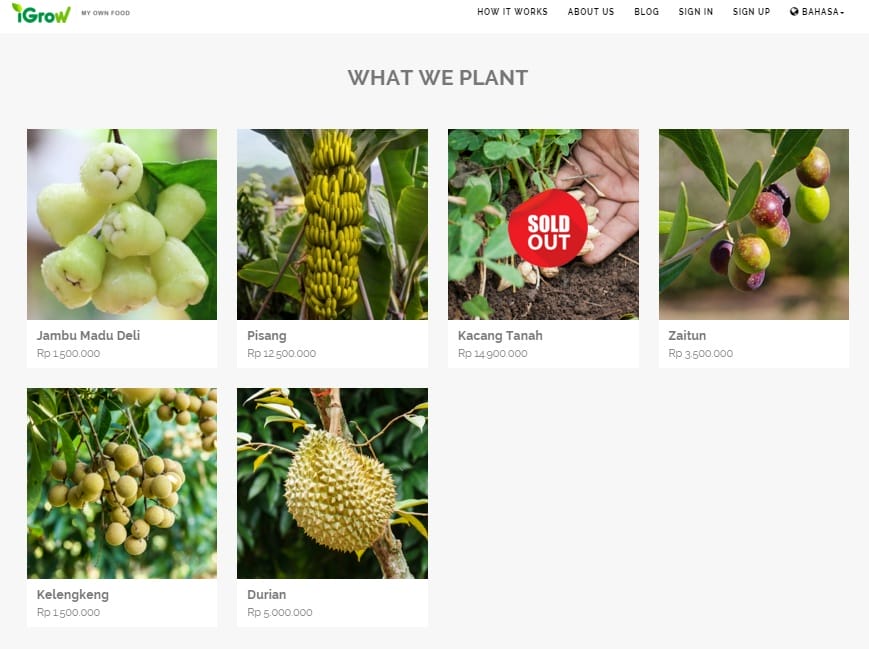The height and width of the screenshot is (649, 869).
Task: Open the Kacang Tanah title link
Action: tap(500, 336)
